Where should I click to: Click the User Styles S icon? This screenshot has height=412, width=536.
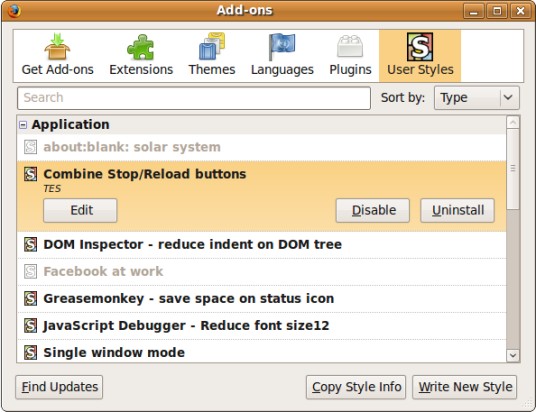[420, 46]
